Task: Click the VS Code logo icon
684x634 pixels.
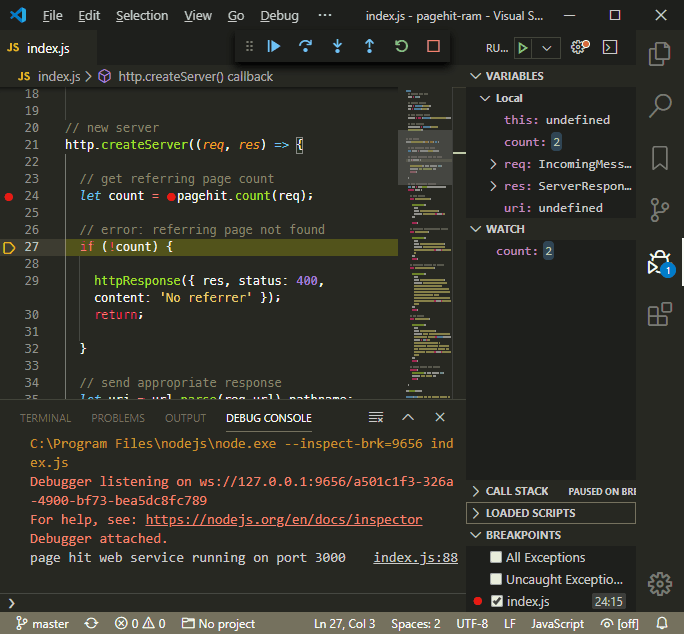Action: (18, 15)
